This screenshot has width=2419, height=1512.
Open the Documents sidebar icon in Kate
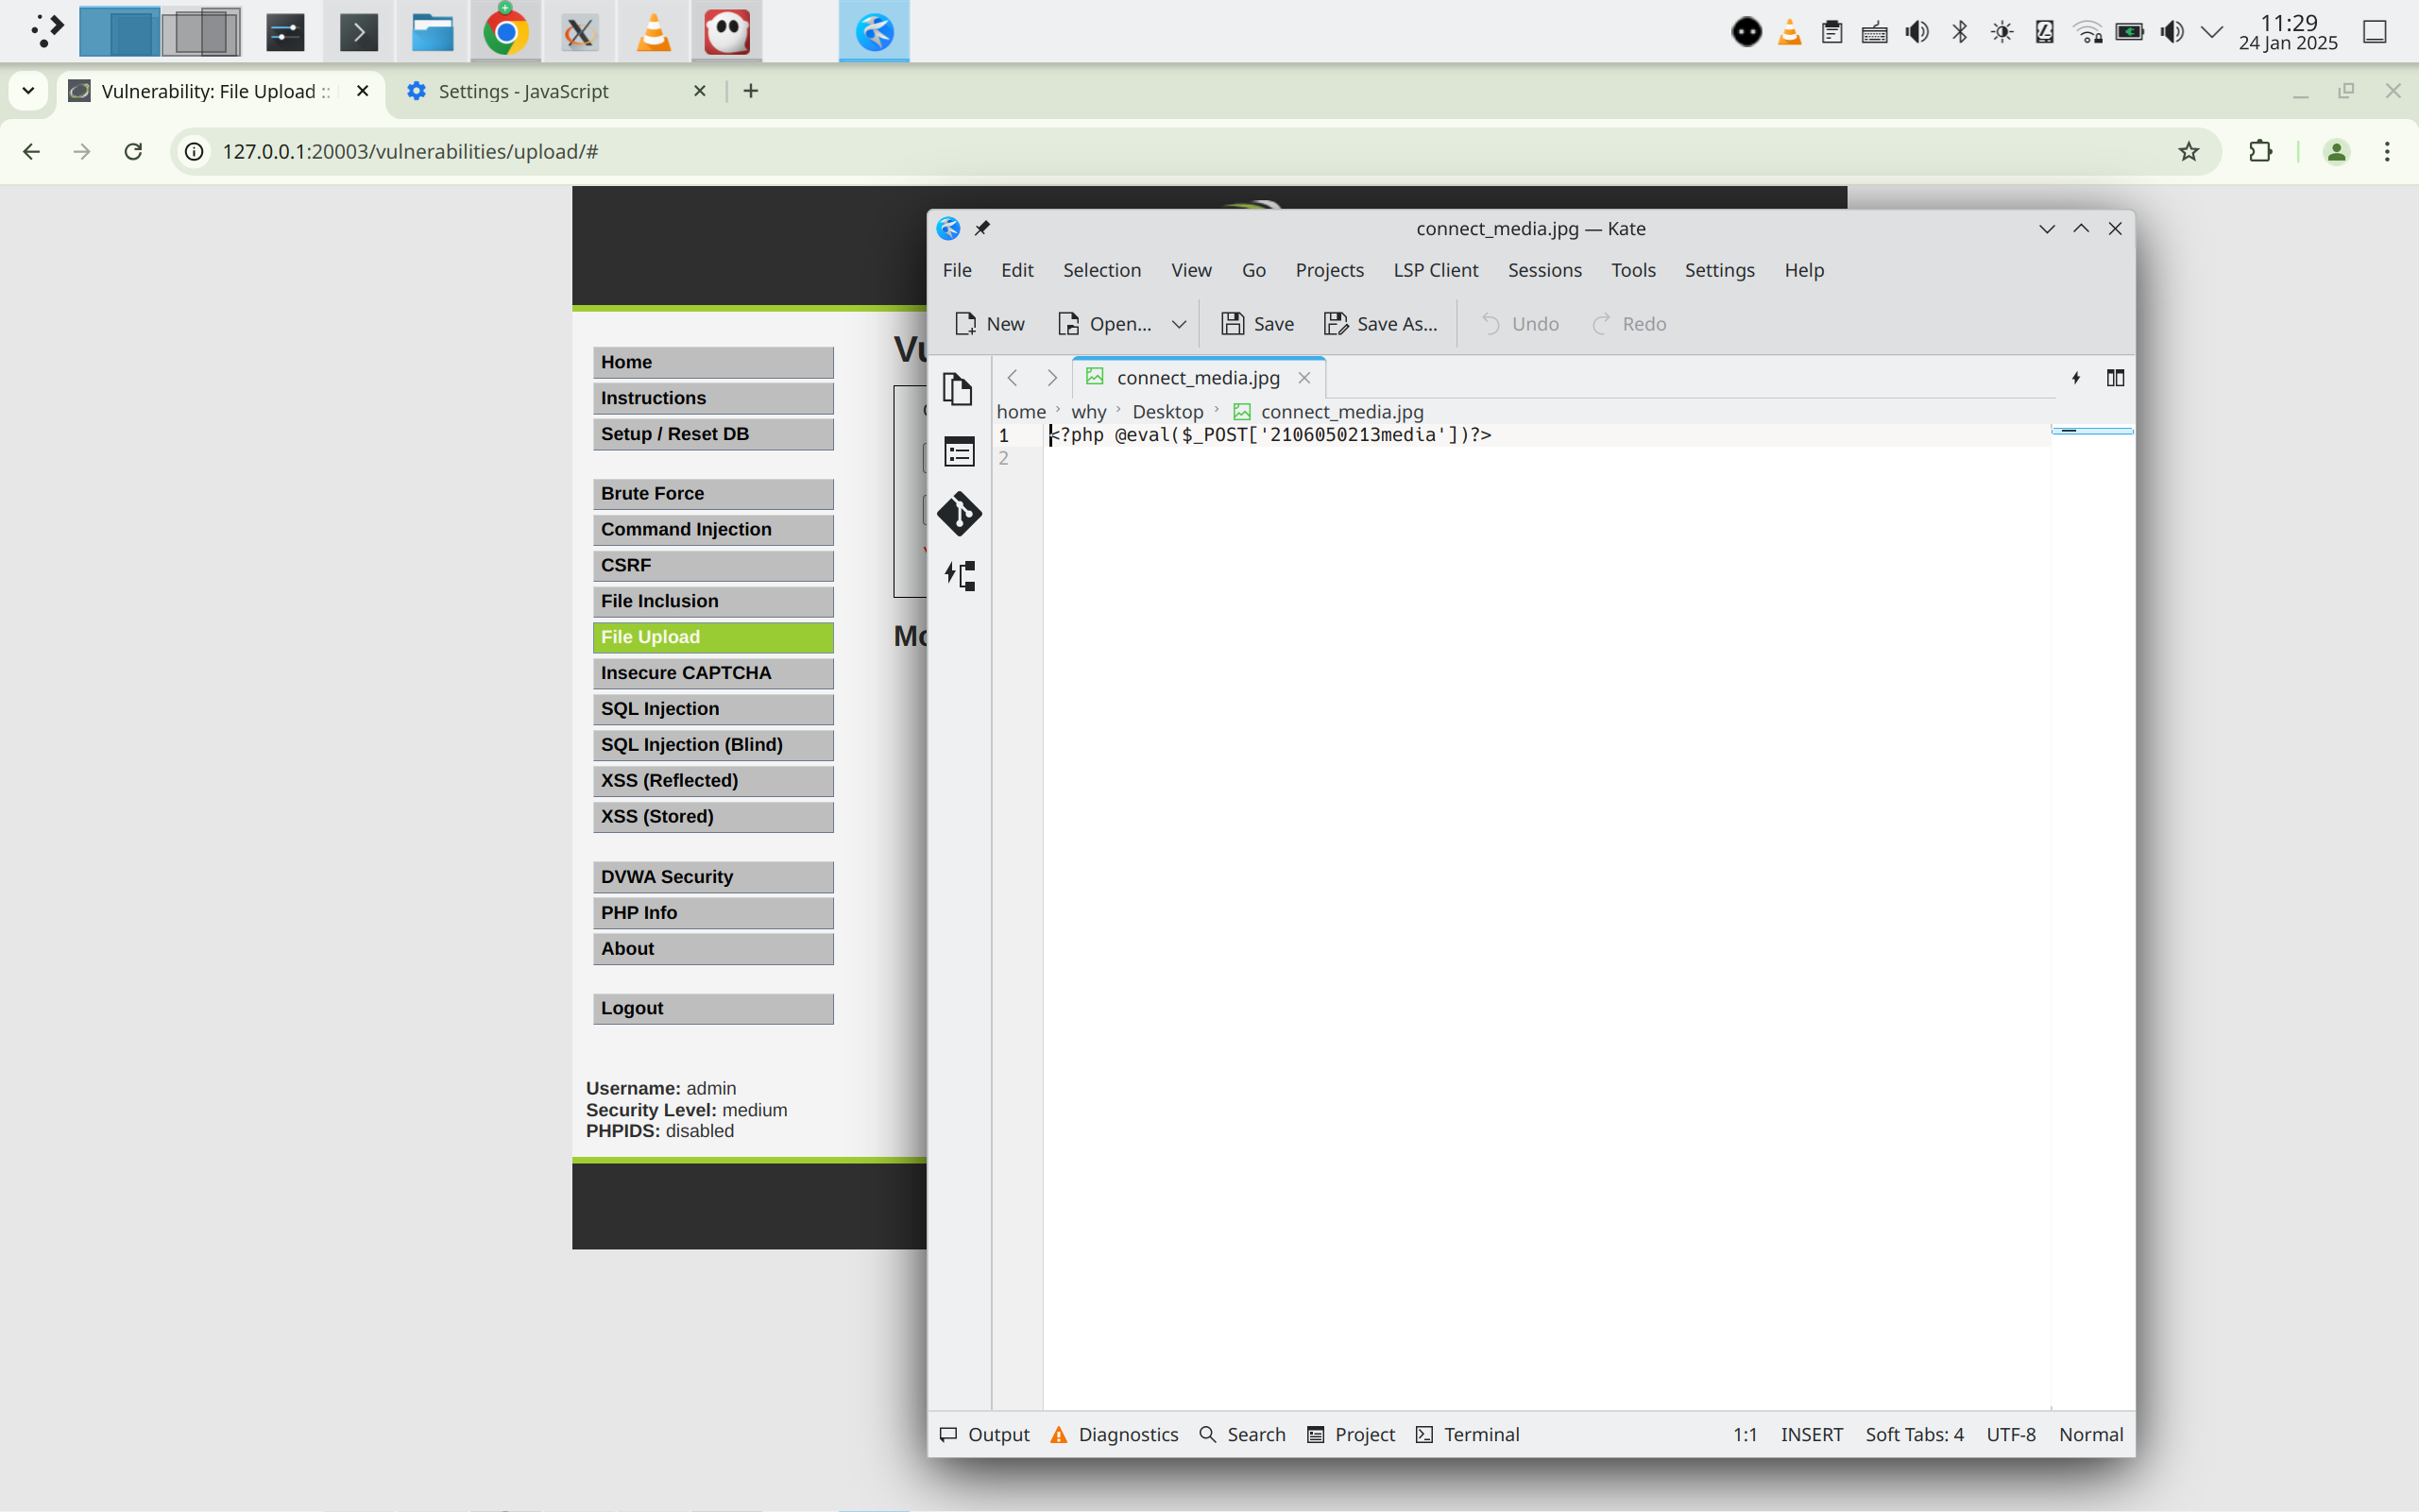coord(958,389)
